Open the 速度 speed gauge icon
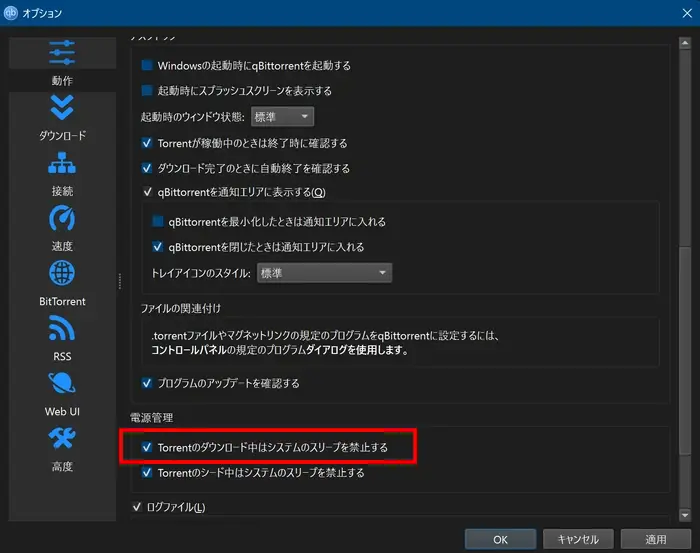700x553 pixels. coord(62,218)
